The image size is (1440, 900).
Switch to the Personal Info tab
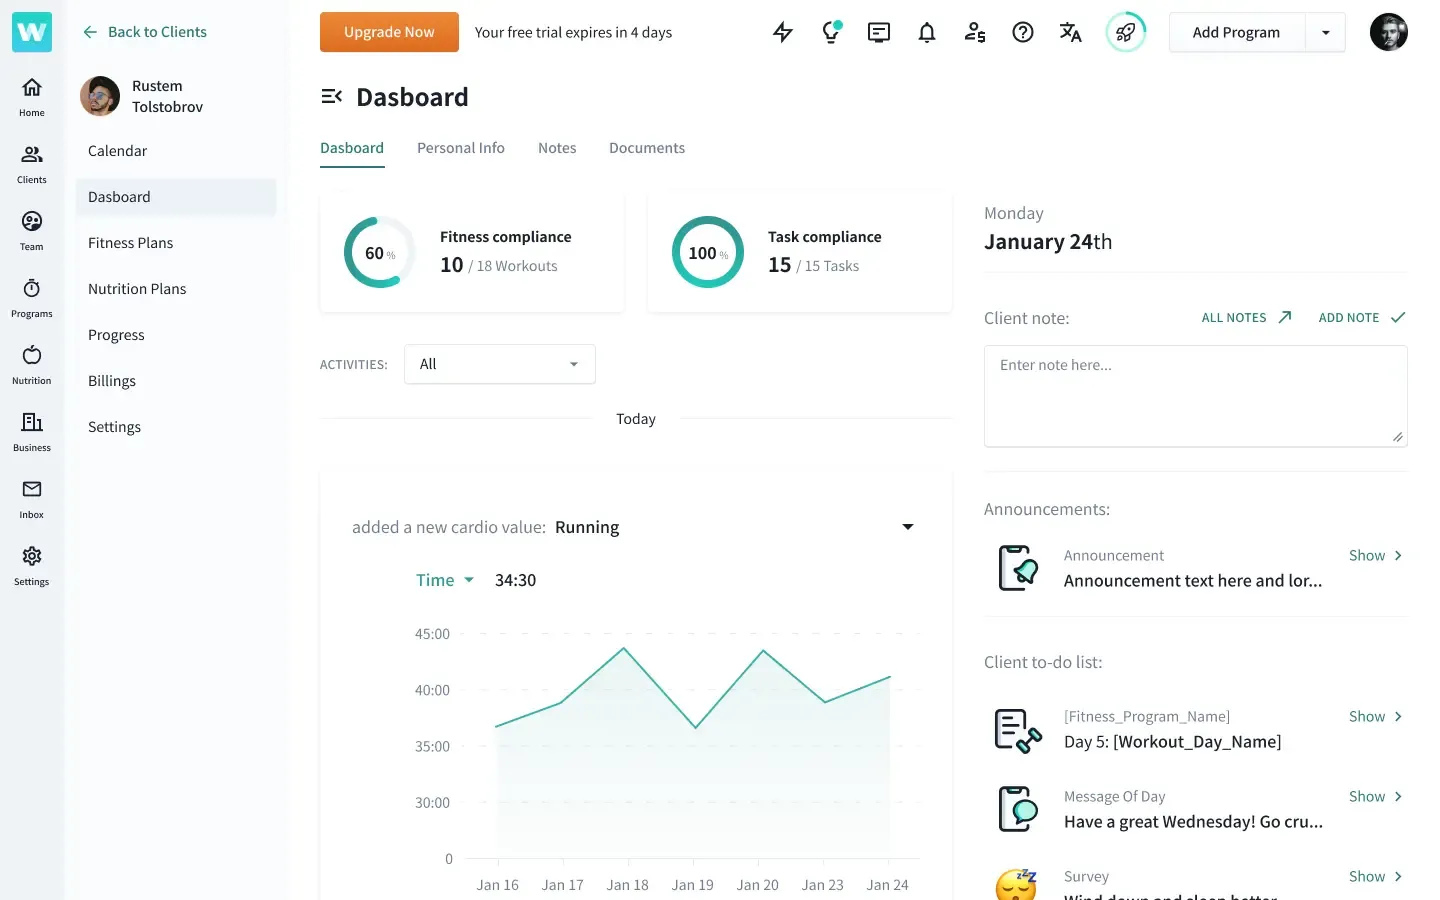click(x=460, y=148)
